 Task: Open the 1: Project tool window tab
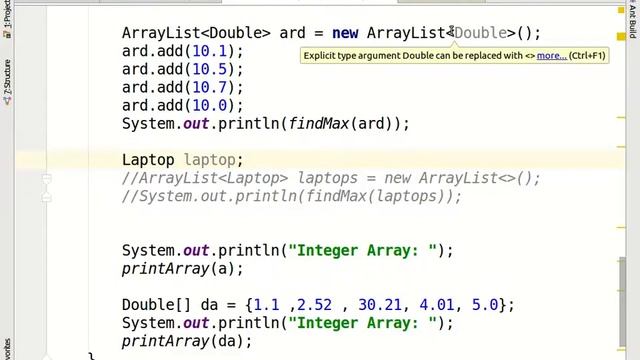tap(7, 18)
